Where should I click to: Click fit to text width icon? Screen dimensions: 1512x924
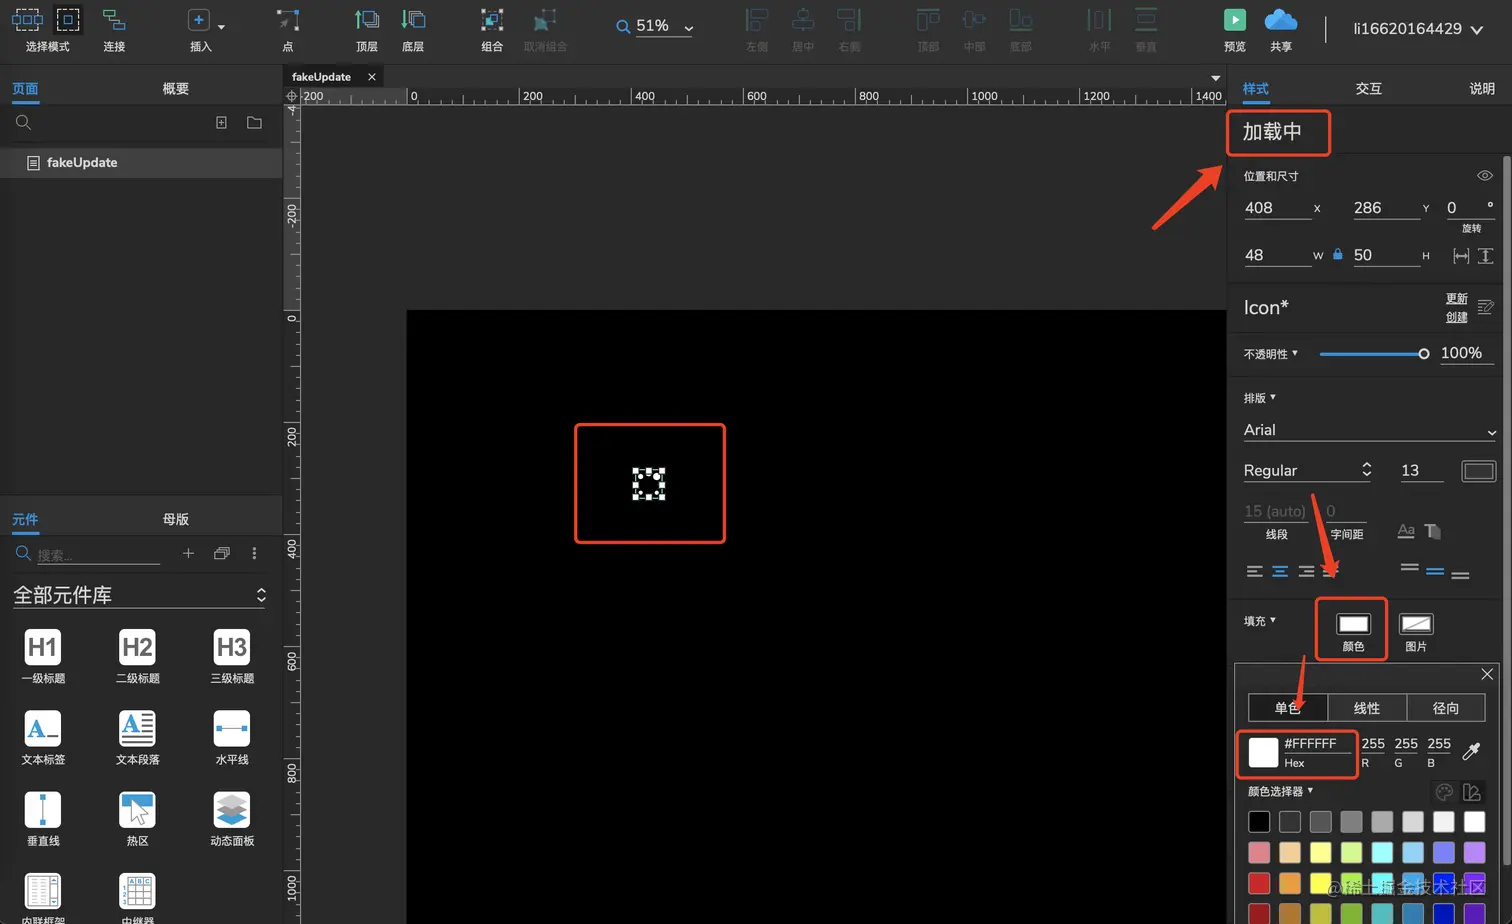coord(1461,256)
